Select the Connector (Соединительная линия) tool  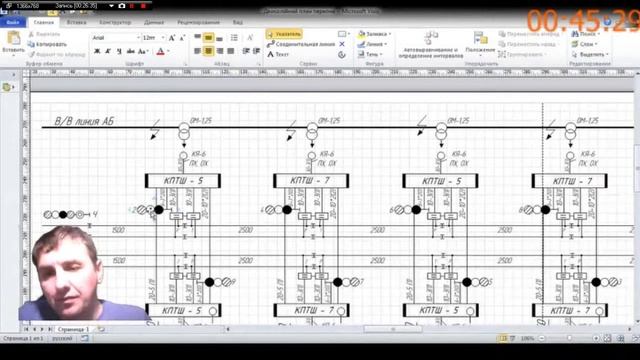coord(301,44)
